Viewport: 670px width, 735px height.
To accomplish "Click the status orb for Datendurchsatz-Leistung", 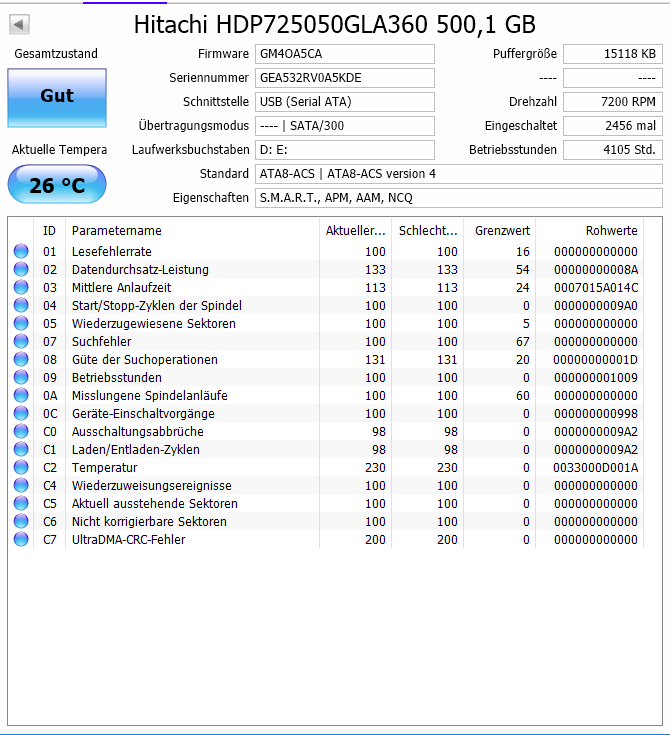I will [x=21, y=269].
